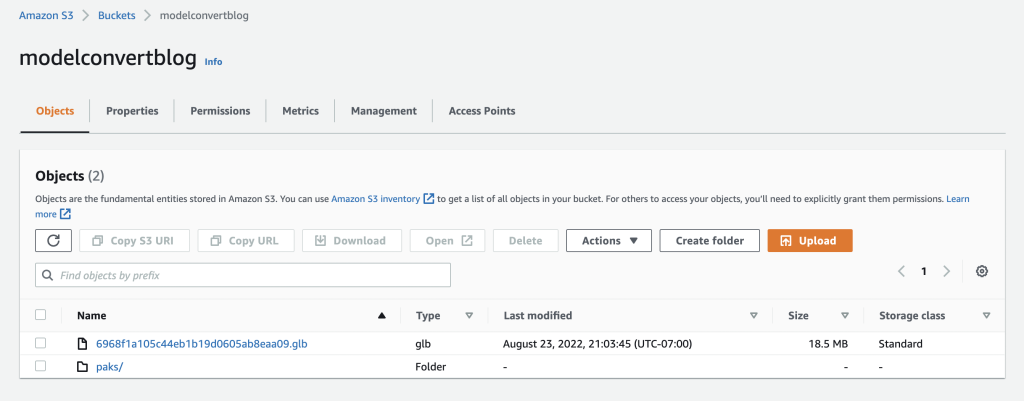Click the Copy URL button
The height and width of the screenshot is (401, 1024).
(246, 240)
